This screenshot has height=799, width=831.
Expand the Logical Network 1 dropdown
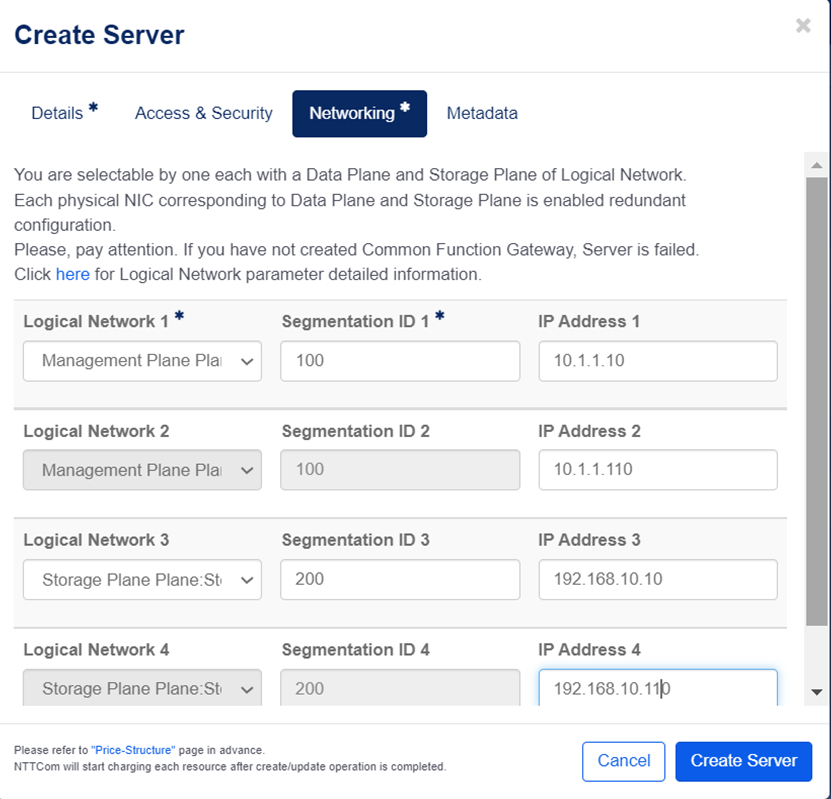coord(142,361)
